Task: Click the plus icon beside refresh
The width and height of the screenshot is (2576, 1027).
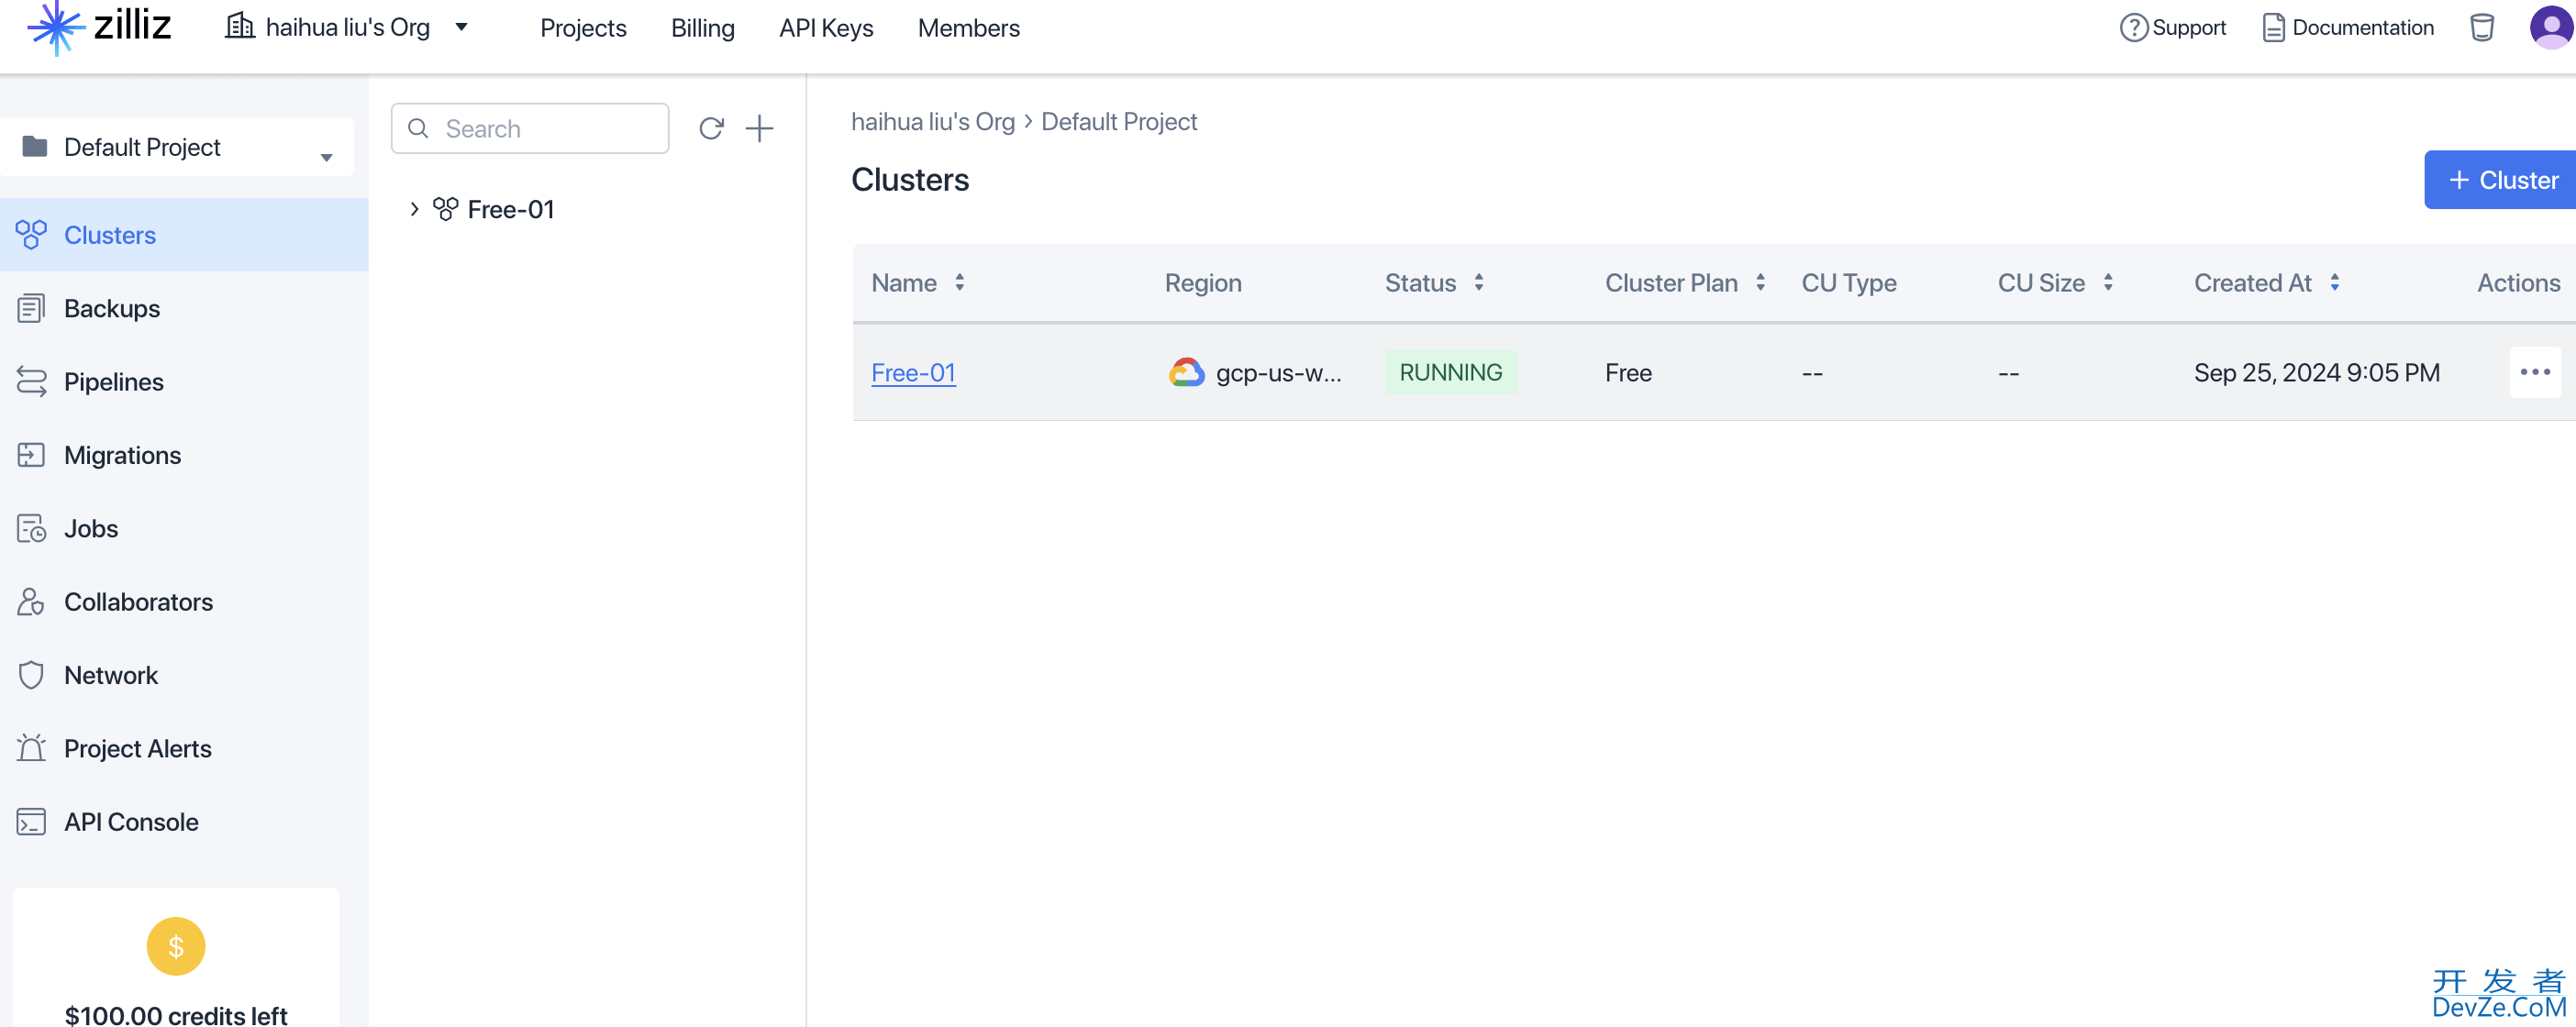Action: 760,128
